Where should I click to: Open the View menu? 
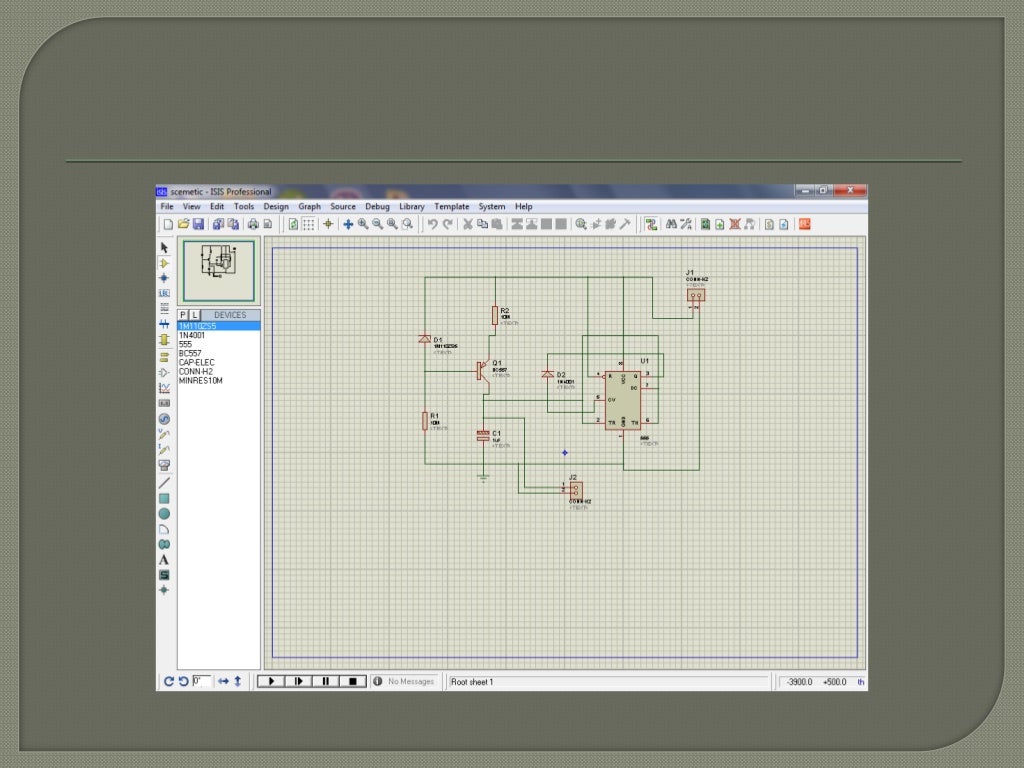pyautogui.click(x=191, y=206)
